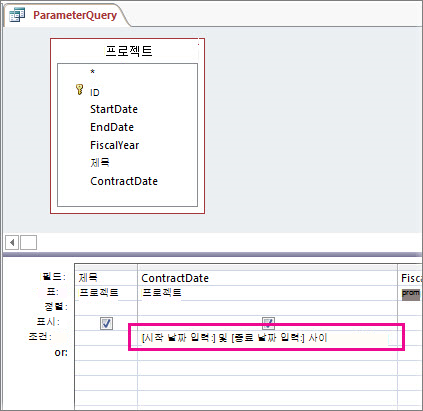Click the primary key icon next to ID
Screen dimensions: 423x411
click(x=79, y=90)
